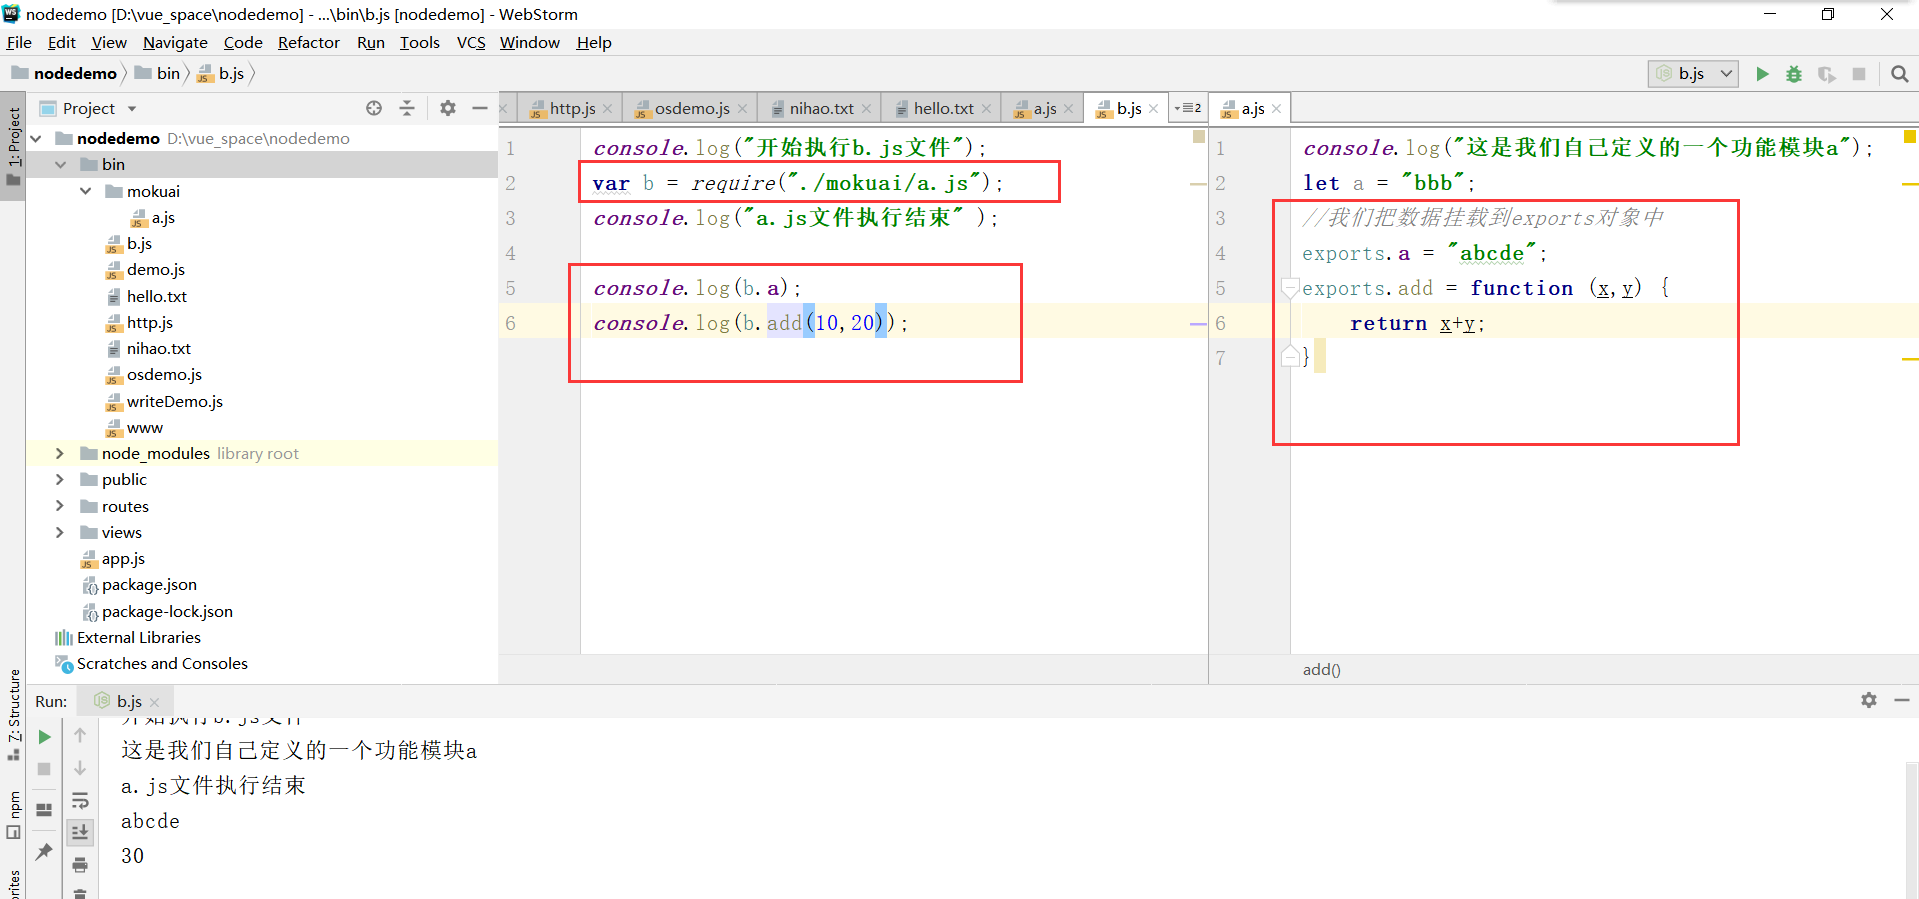Close the hello.txt editor tab
This screenshot has width=1919, height=899.
point(986,109)
